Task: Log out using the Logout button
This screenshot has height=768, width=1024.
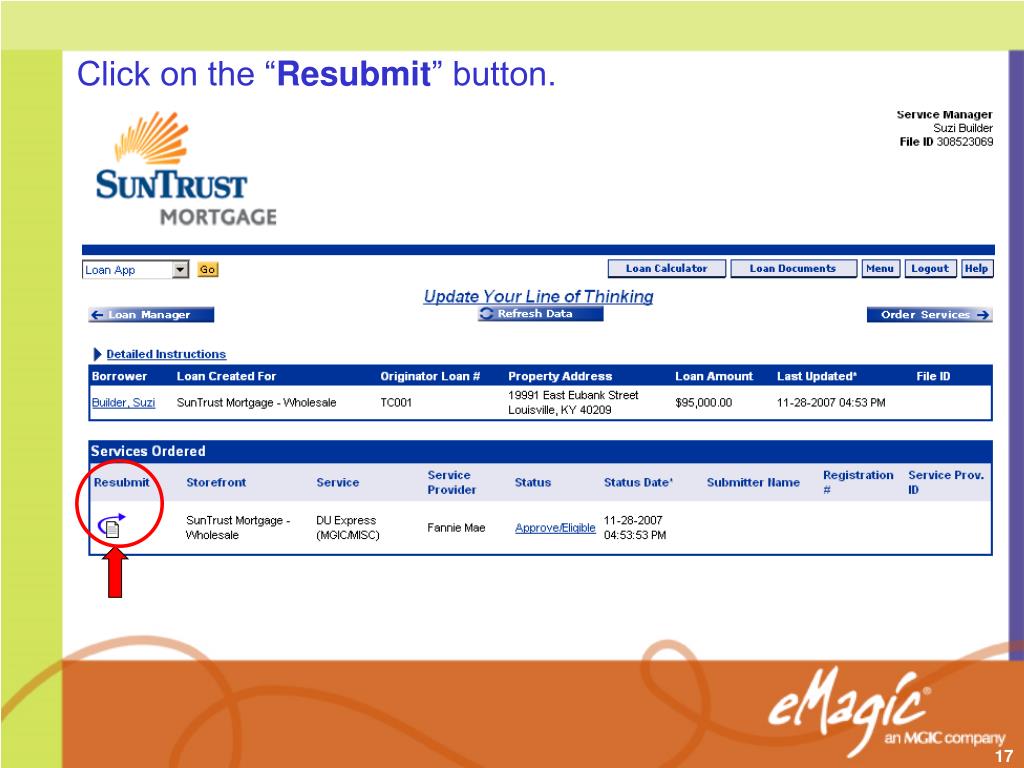Action: [930, 268]
